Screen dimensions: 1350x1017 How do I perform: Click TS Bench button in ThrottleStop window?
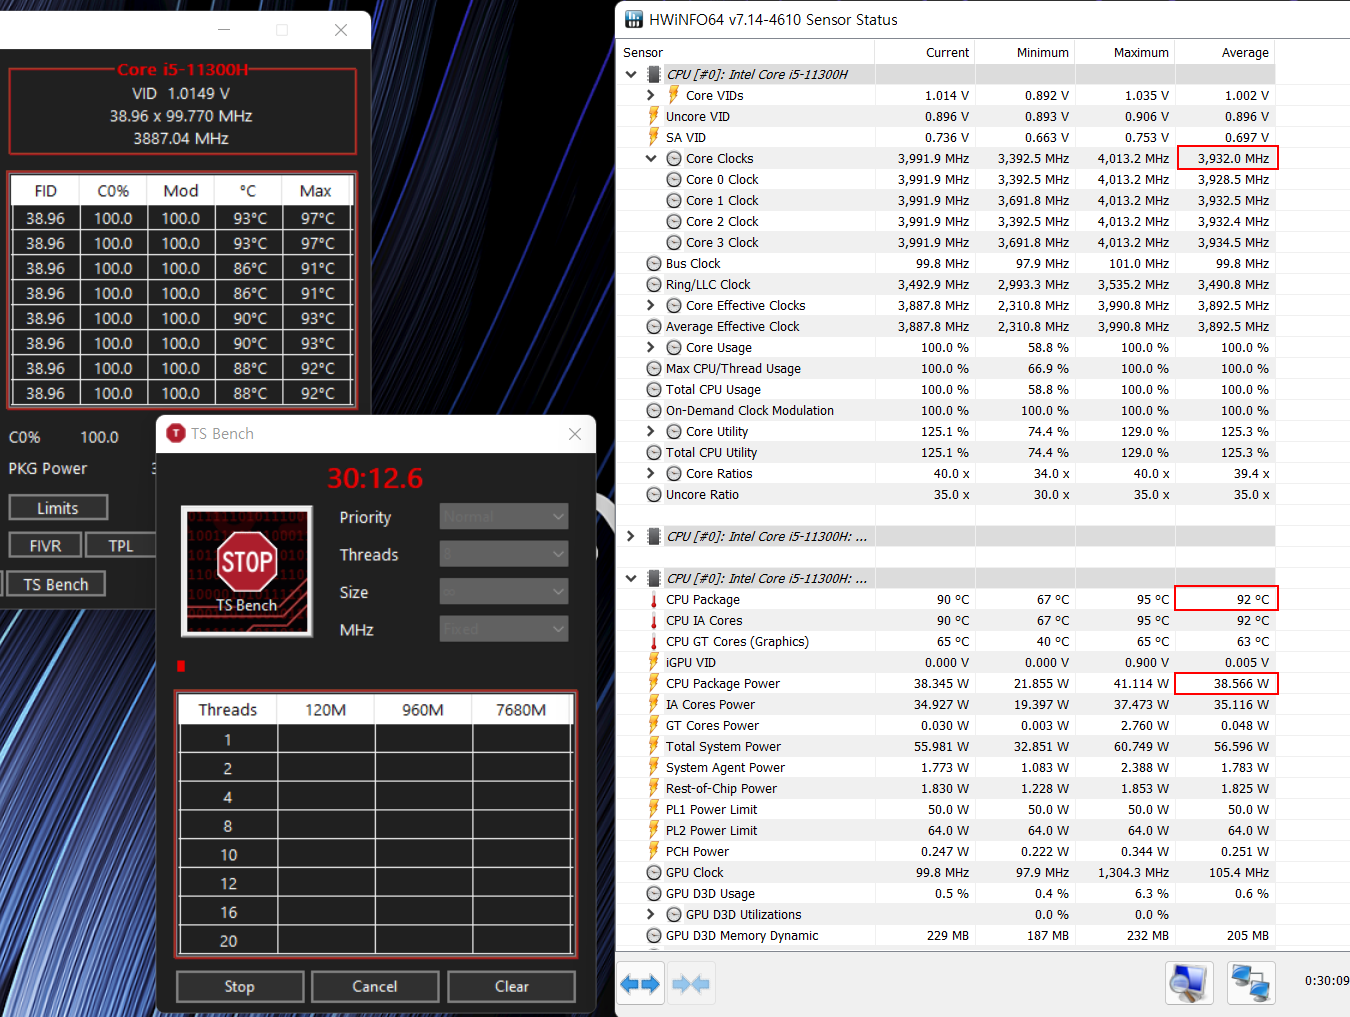pyautogui.click(x=56, y=584)
